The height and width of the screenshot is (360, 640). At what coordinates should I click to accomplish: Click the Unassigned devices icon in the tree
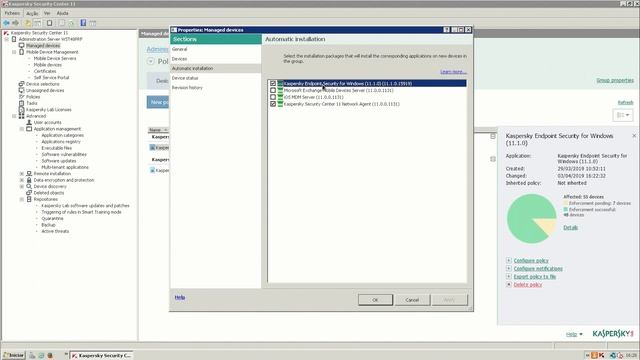(22, 90)
